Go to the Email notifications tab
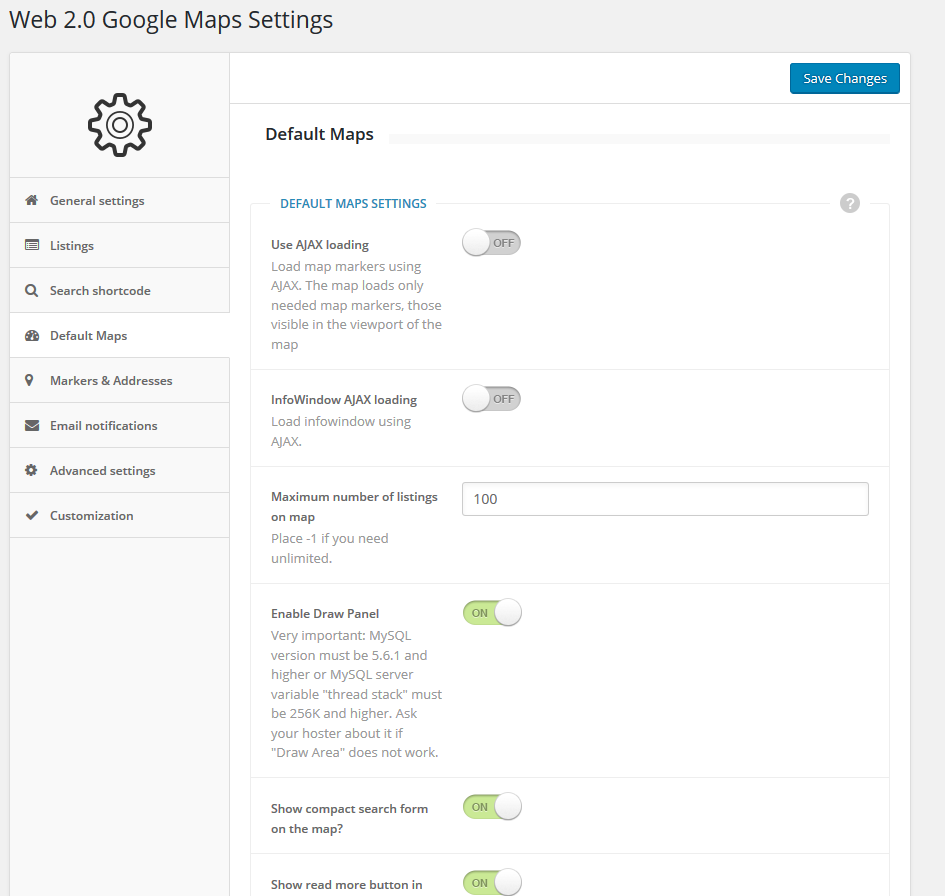 click(x=104, y=425)
